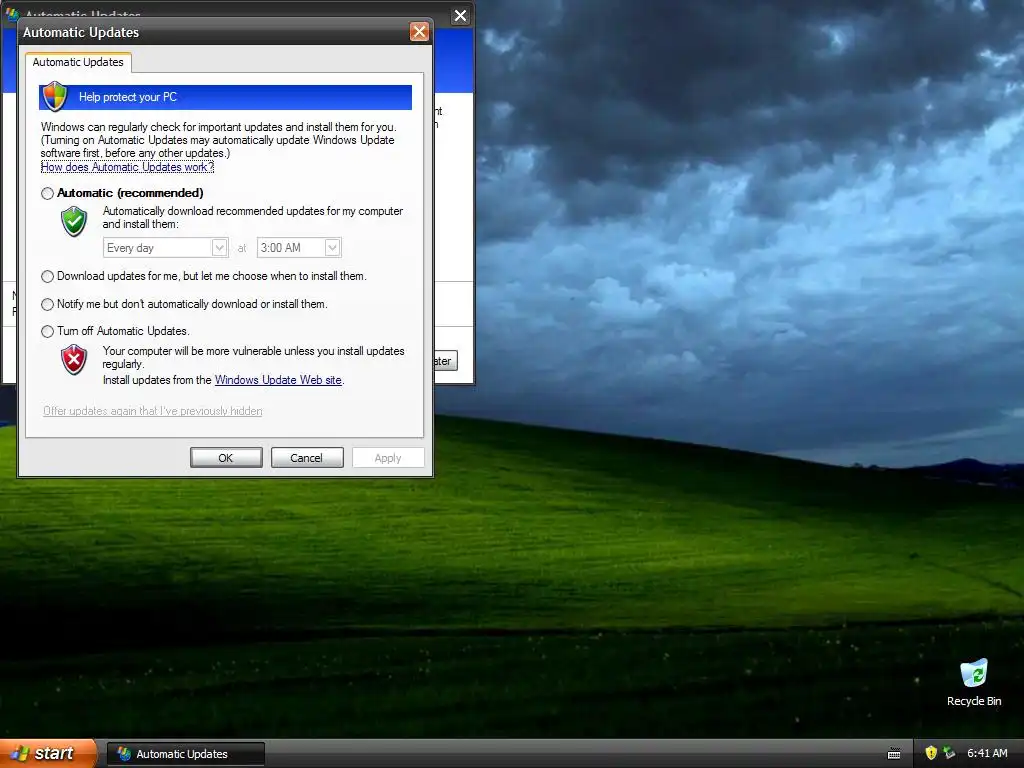Screen dimensions: 1024x768
Task: Select the Automatic (recommended) radio button
Action: 47,193
